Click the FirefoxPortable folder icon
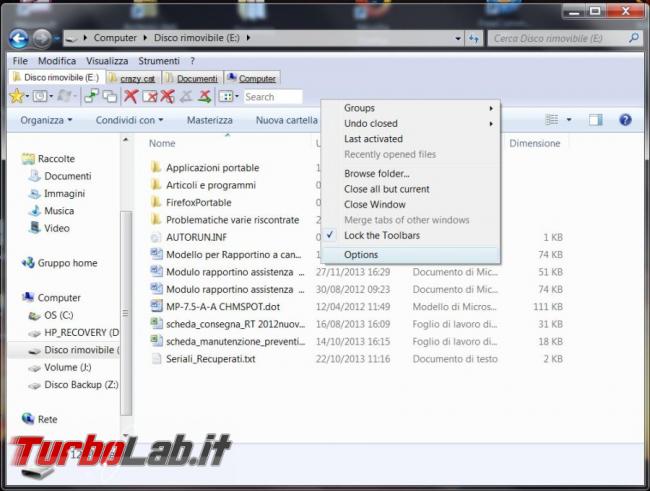The width and height of the screenshot is (650, 491). coord(155,202)
